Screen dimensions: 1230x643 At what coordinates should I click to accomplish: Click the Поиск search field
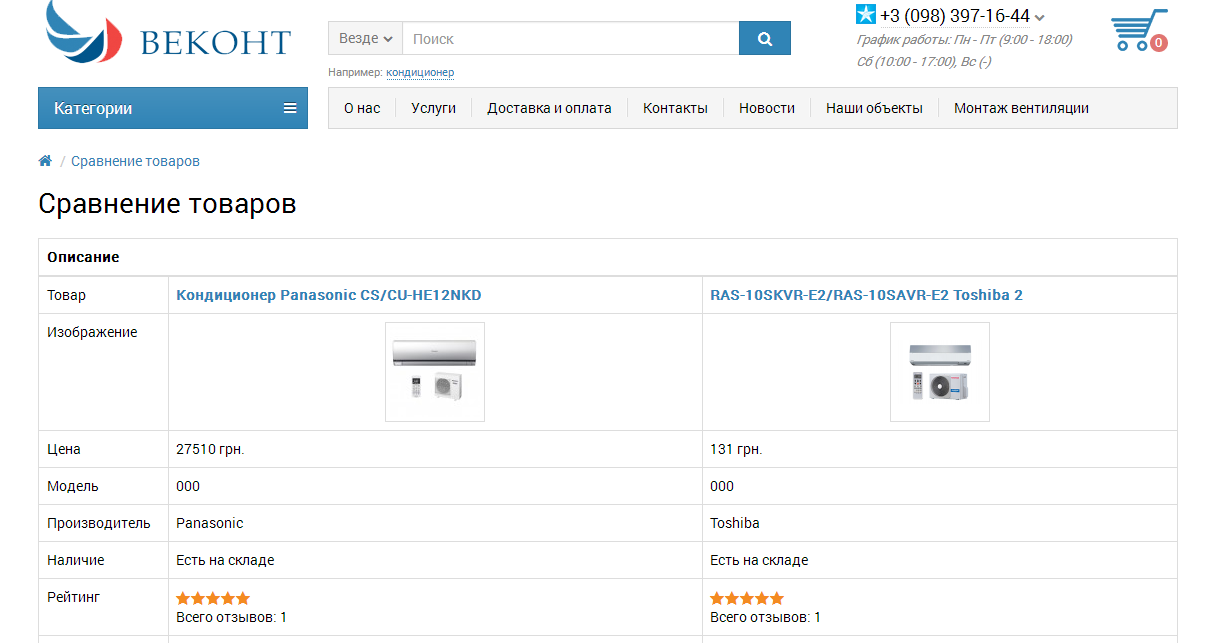[x=570, y=39]
